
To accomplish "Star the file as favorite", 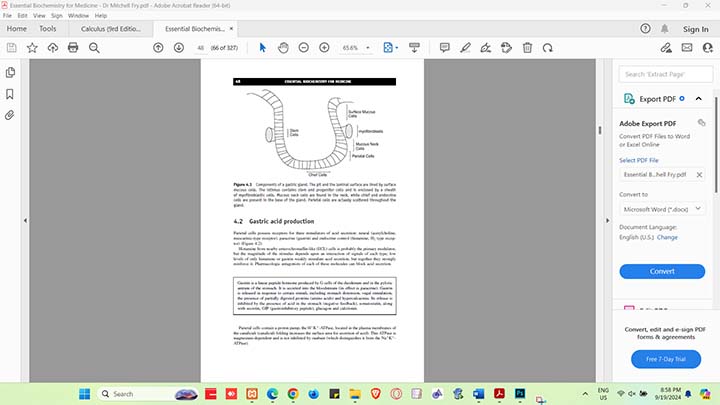I will pos(31,48).
